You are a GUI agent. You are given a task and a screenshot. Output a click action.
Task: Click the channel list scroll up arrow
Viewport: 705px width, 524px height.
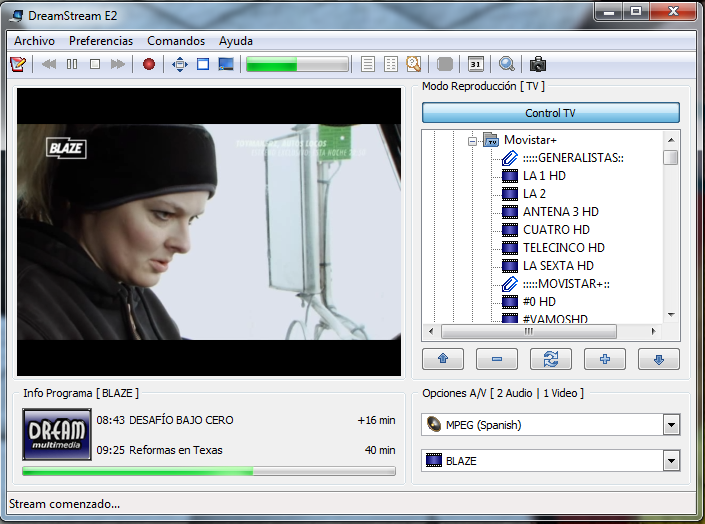671,140
